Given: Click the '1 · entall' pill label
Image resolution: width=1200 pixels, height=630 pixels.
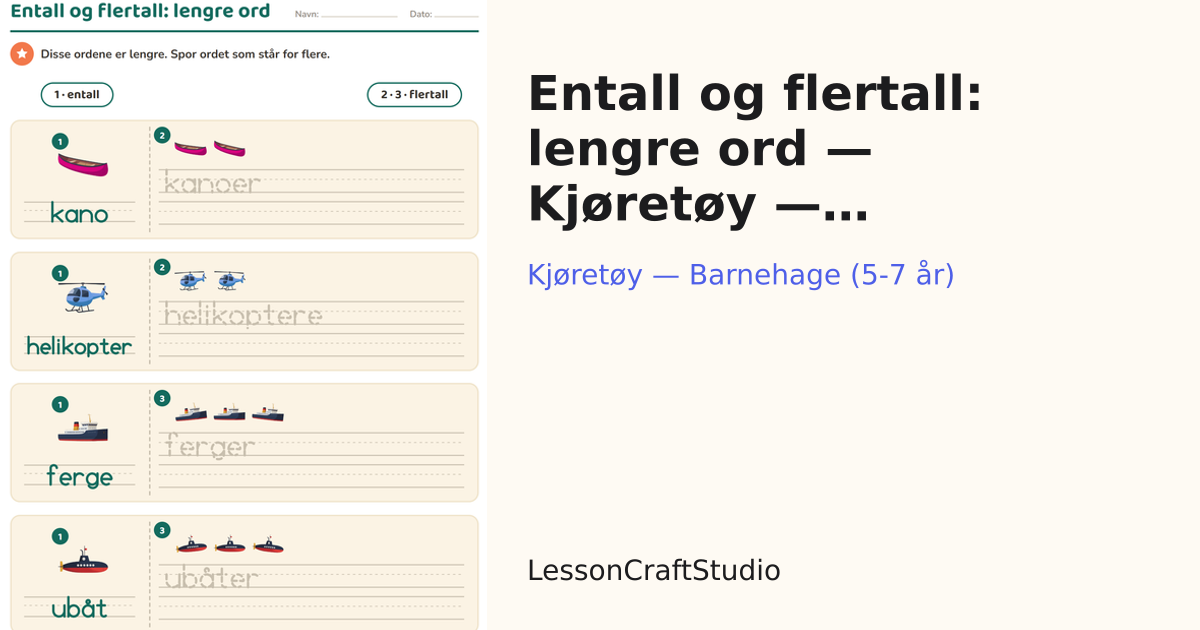Looking at the screenshot, I should tap(77, 95).
